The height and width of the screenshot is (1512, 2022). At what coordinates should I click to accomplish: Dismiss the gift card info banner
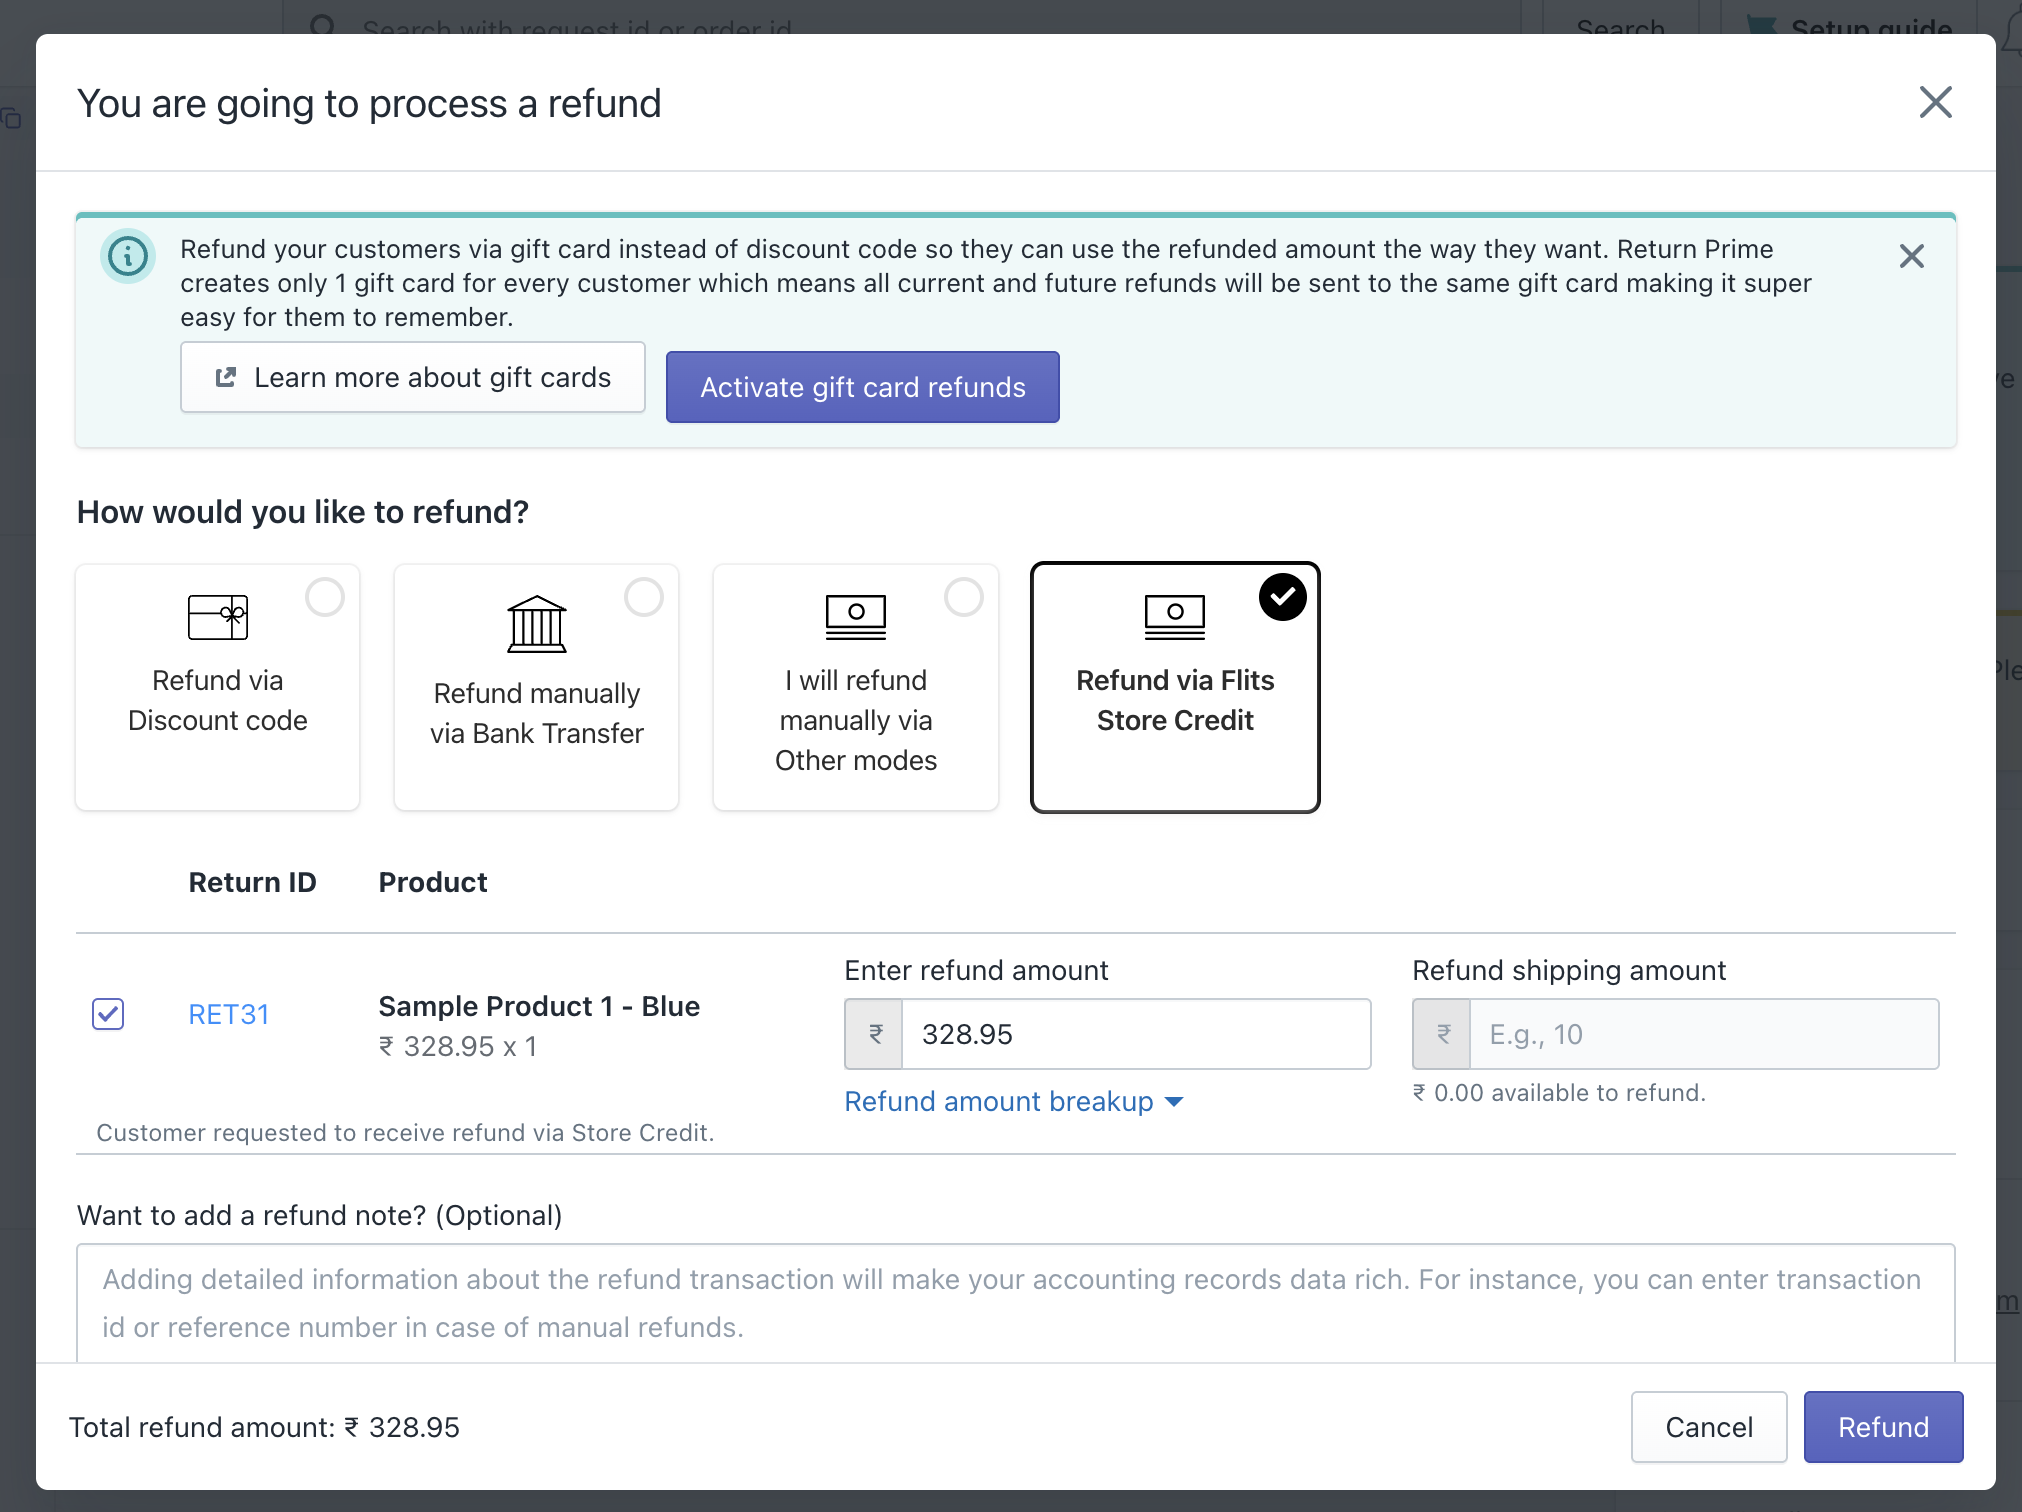[1911, 257]
